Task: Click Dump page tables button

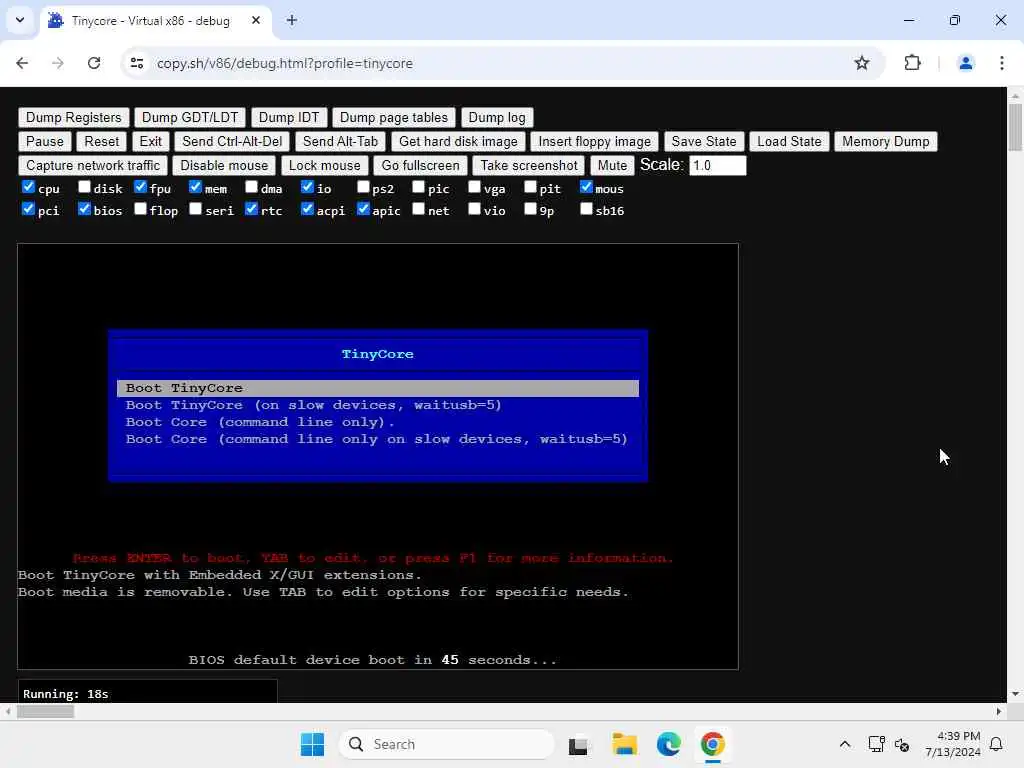Action: (394, 118)
